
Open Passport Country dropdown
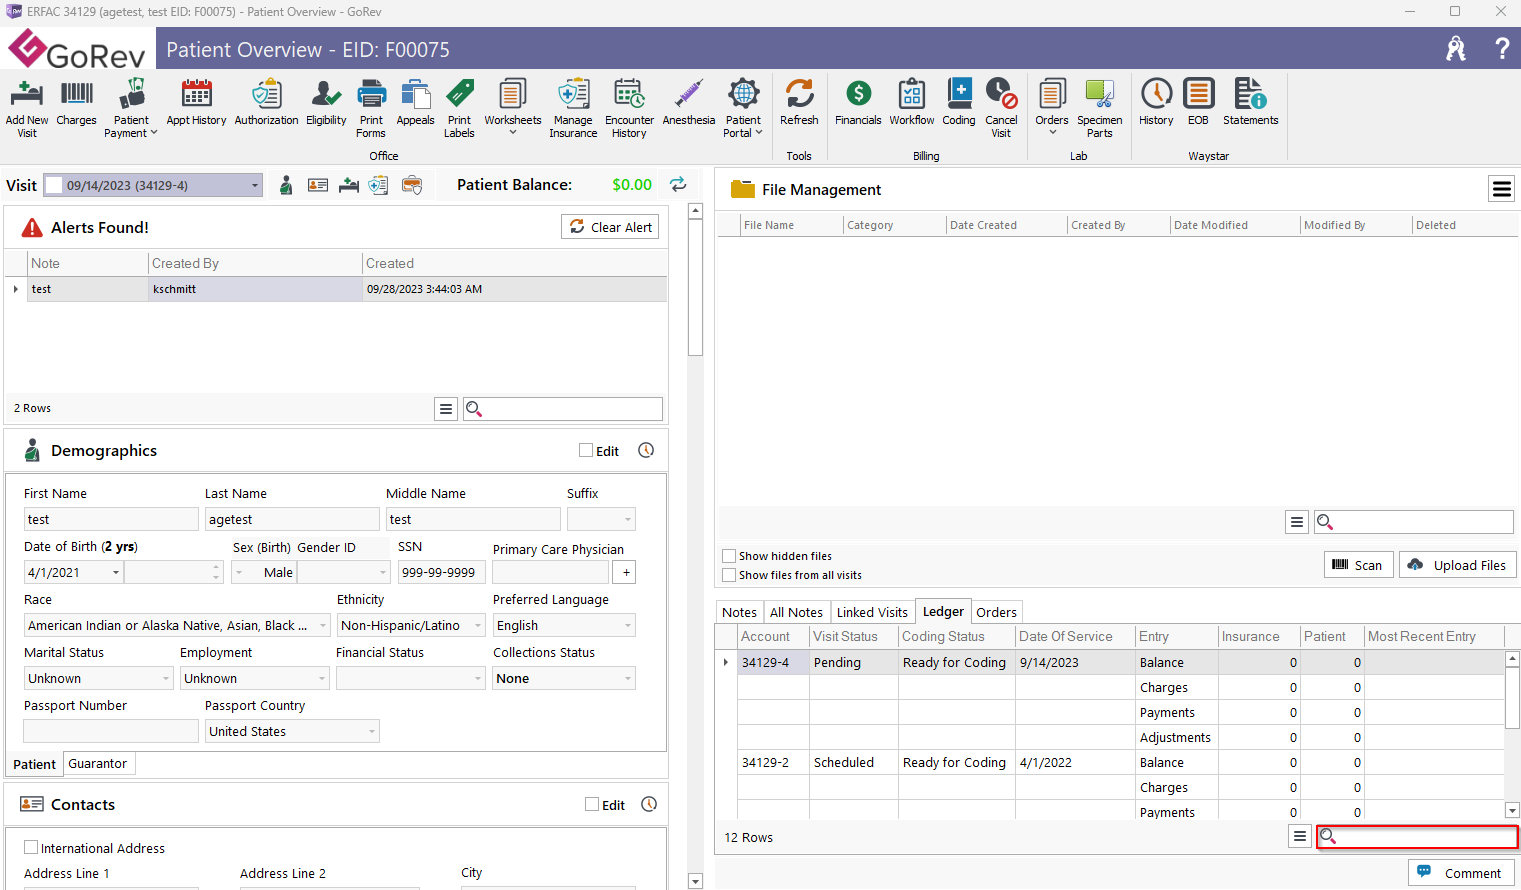pyautogui.click(x=372, y=731)
